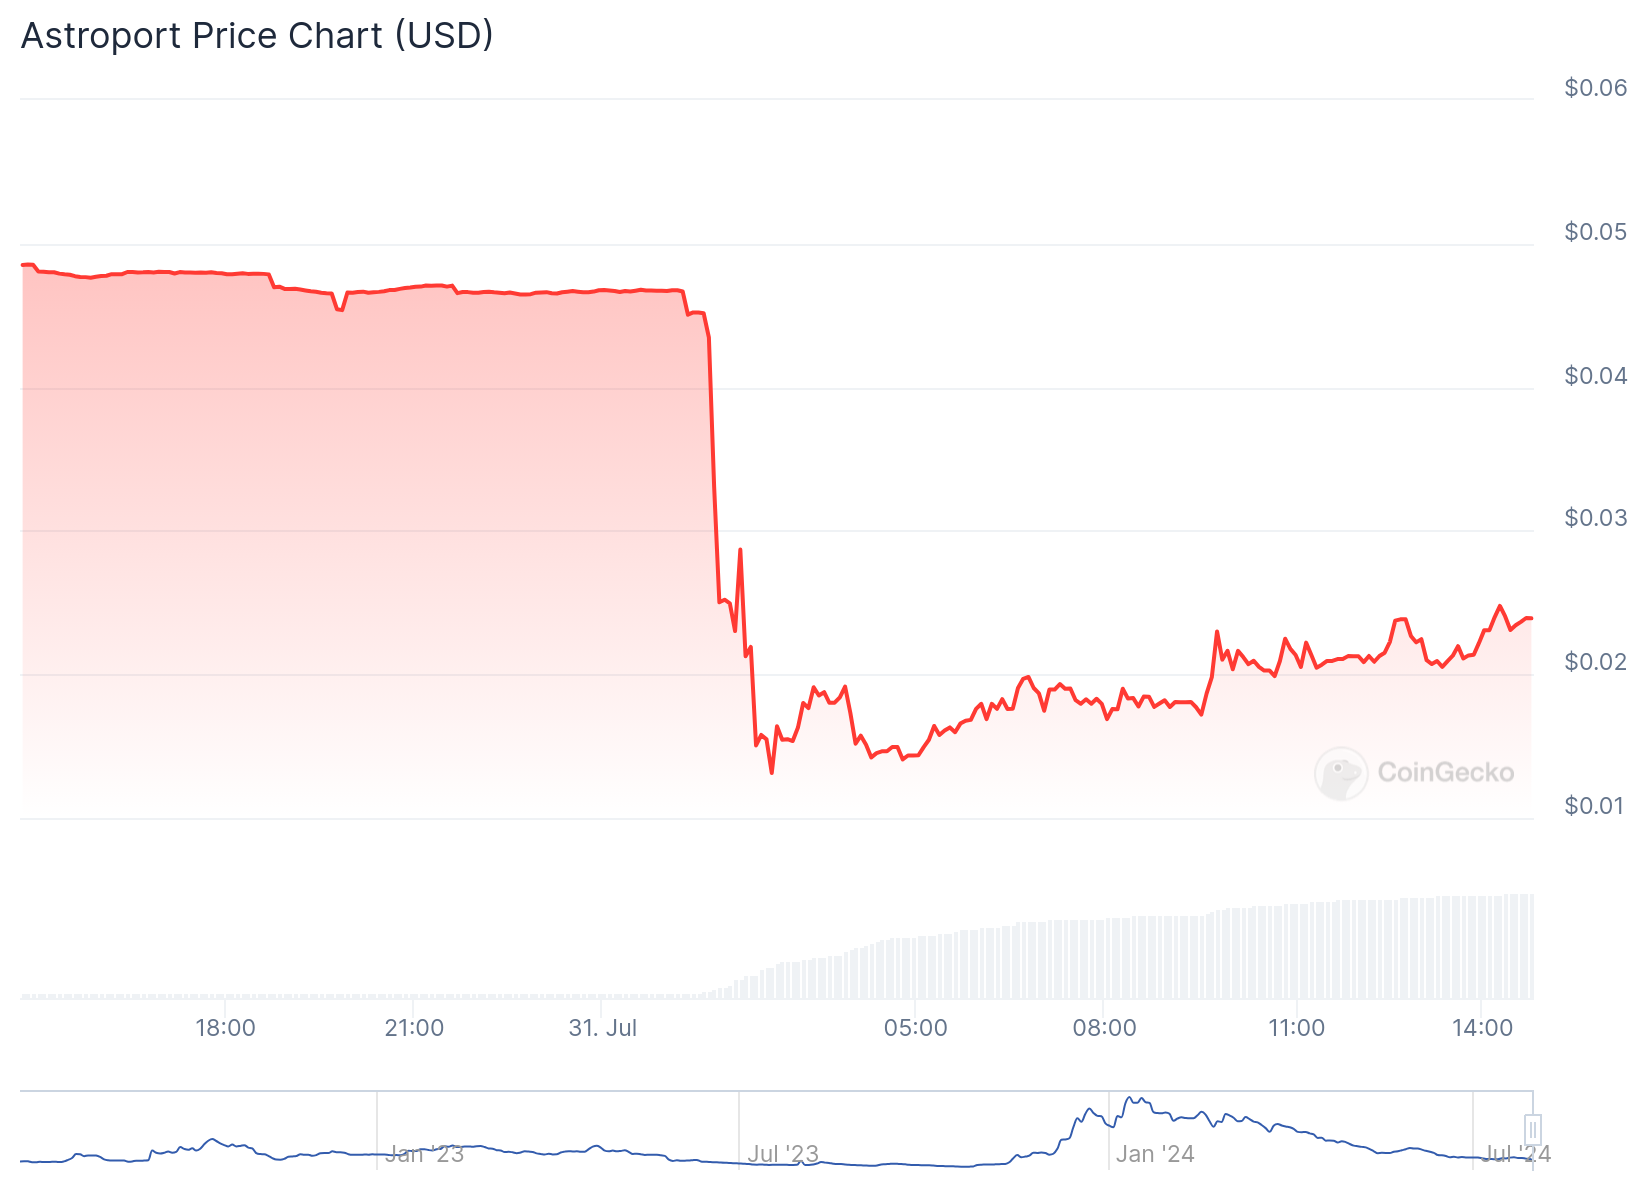Click the 18:00 time axis label
The width and height of the screenshot is (1644, 1200).
pyautogui.click(x=225, y=1028)
